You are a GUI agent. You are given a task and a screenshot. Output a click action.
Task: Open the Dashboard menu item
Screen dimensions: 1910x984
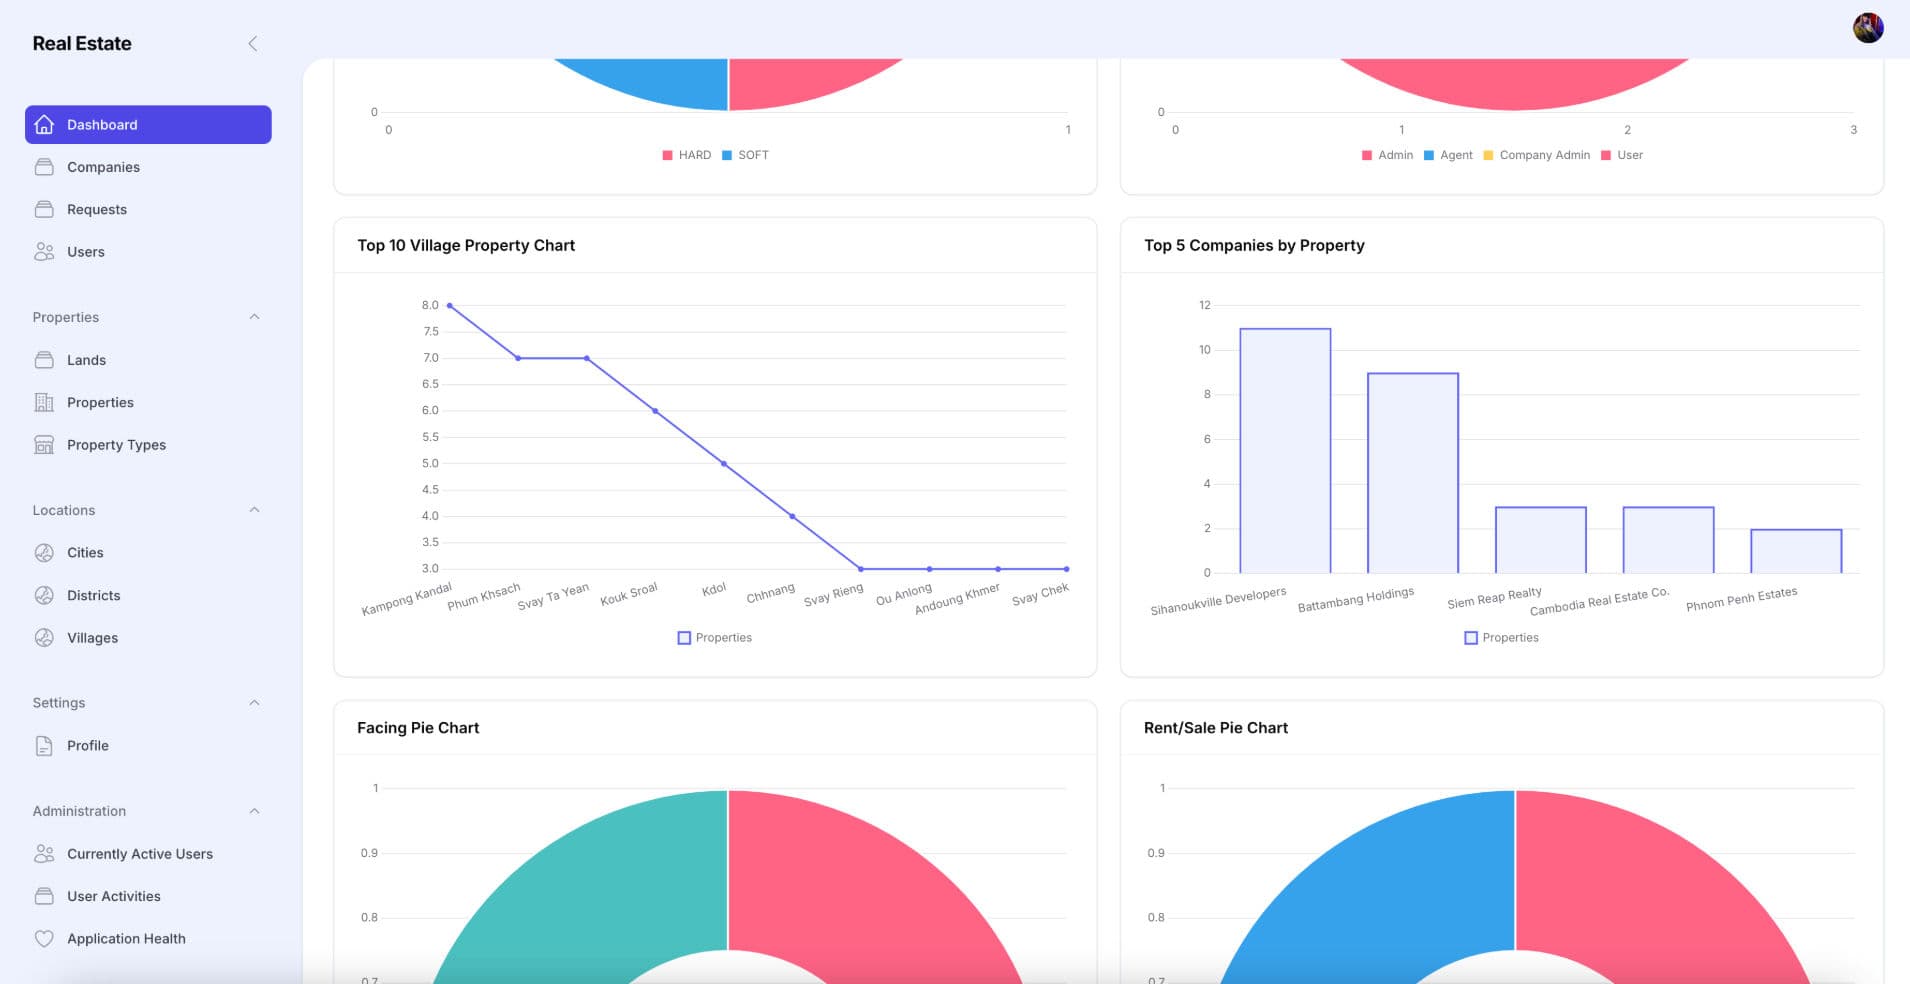click(148, 124)
